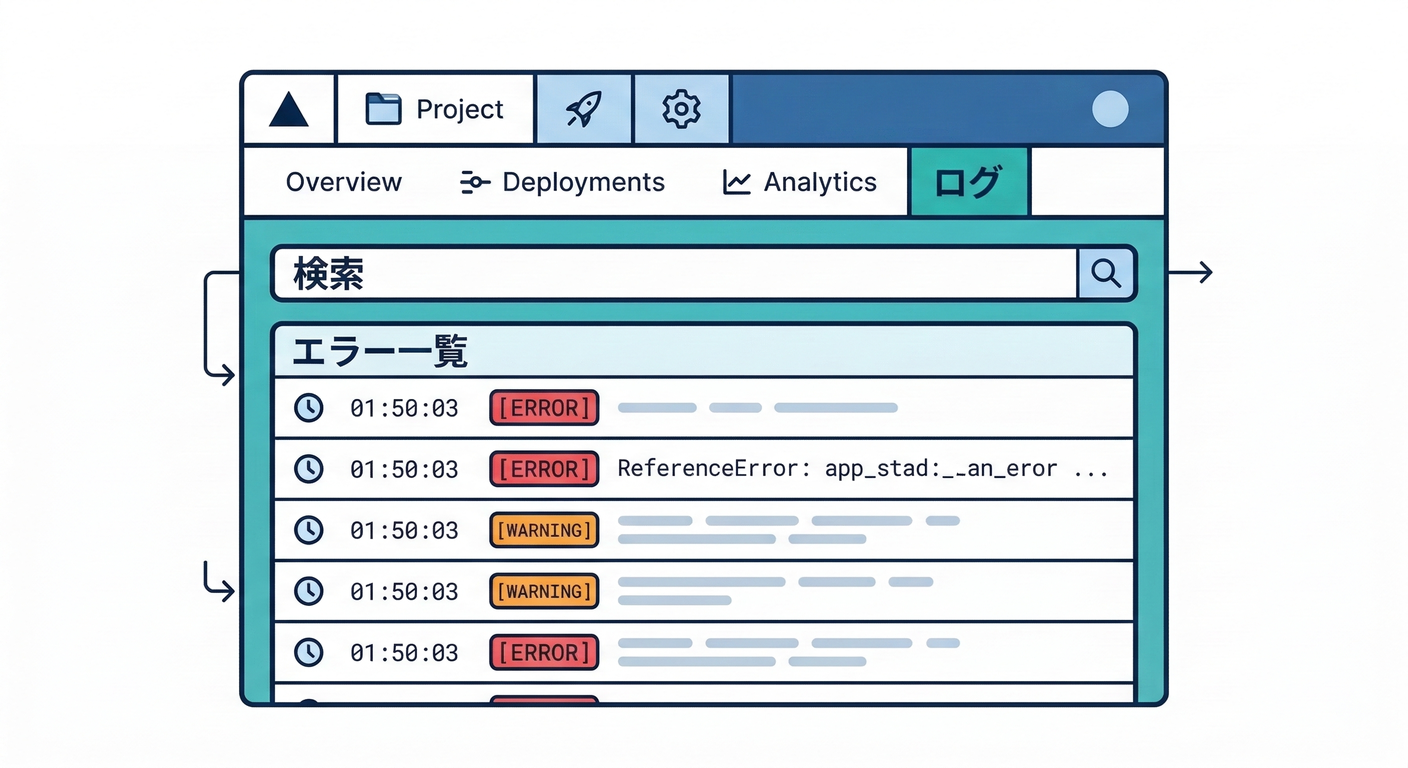Click the magnifying glass search icon
The height and width of the screenshot is (768, 1408).
(1106, 273)
